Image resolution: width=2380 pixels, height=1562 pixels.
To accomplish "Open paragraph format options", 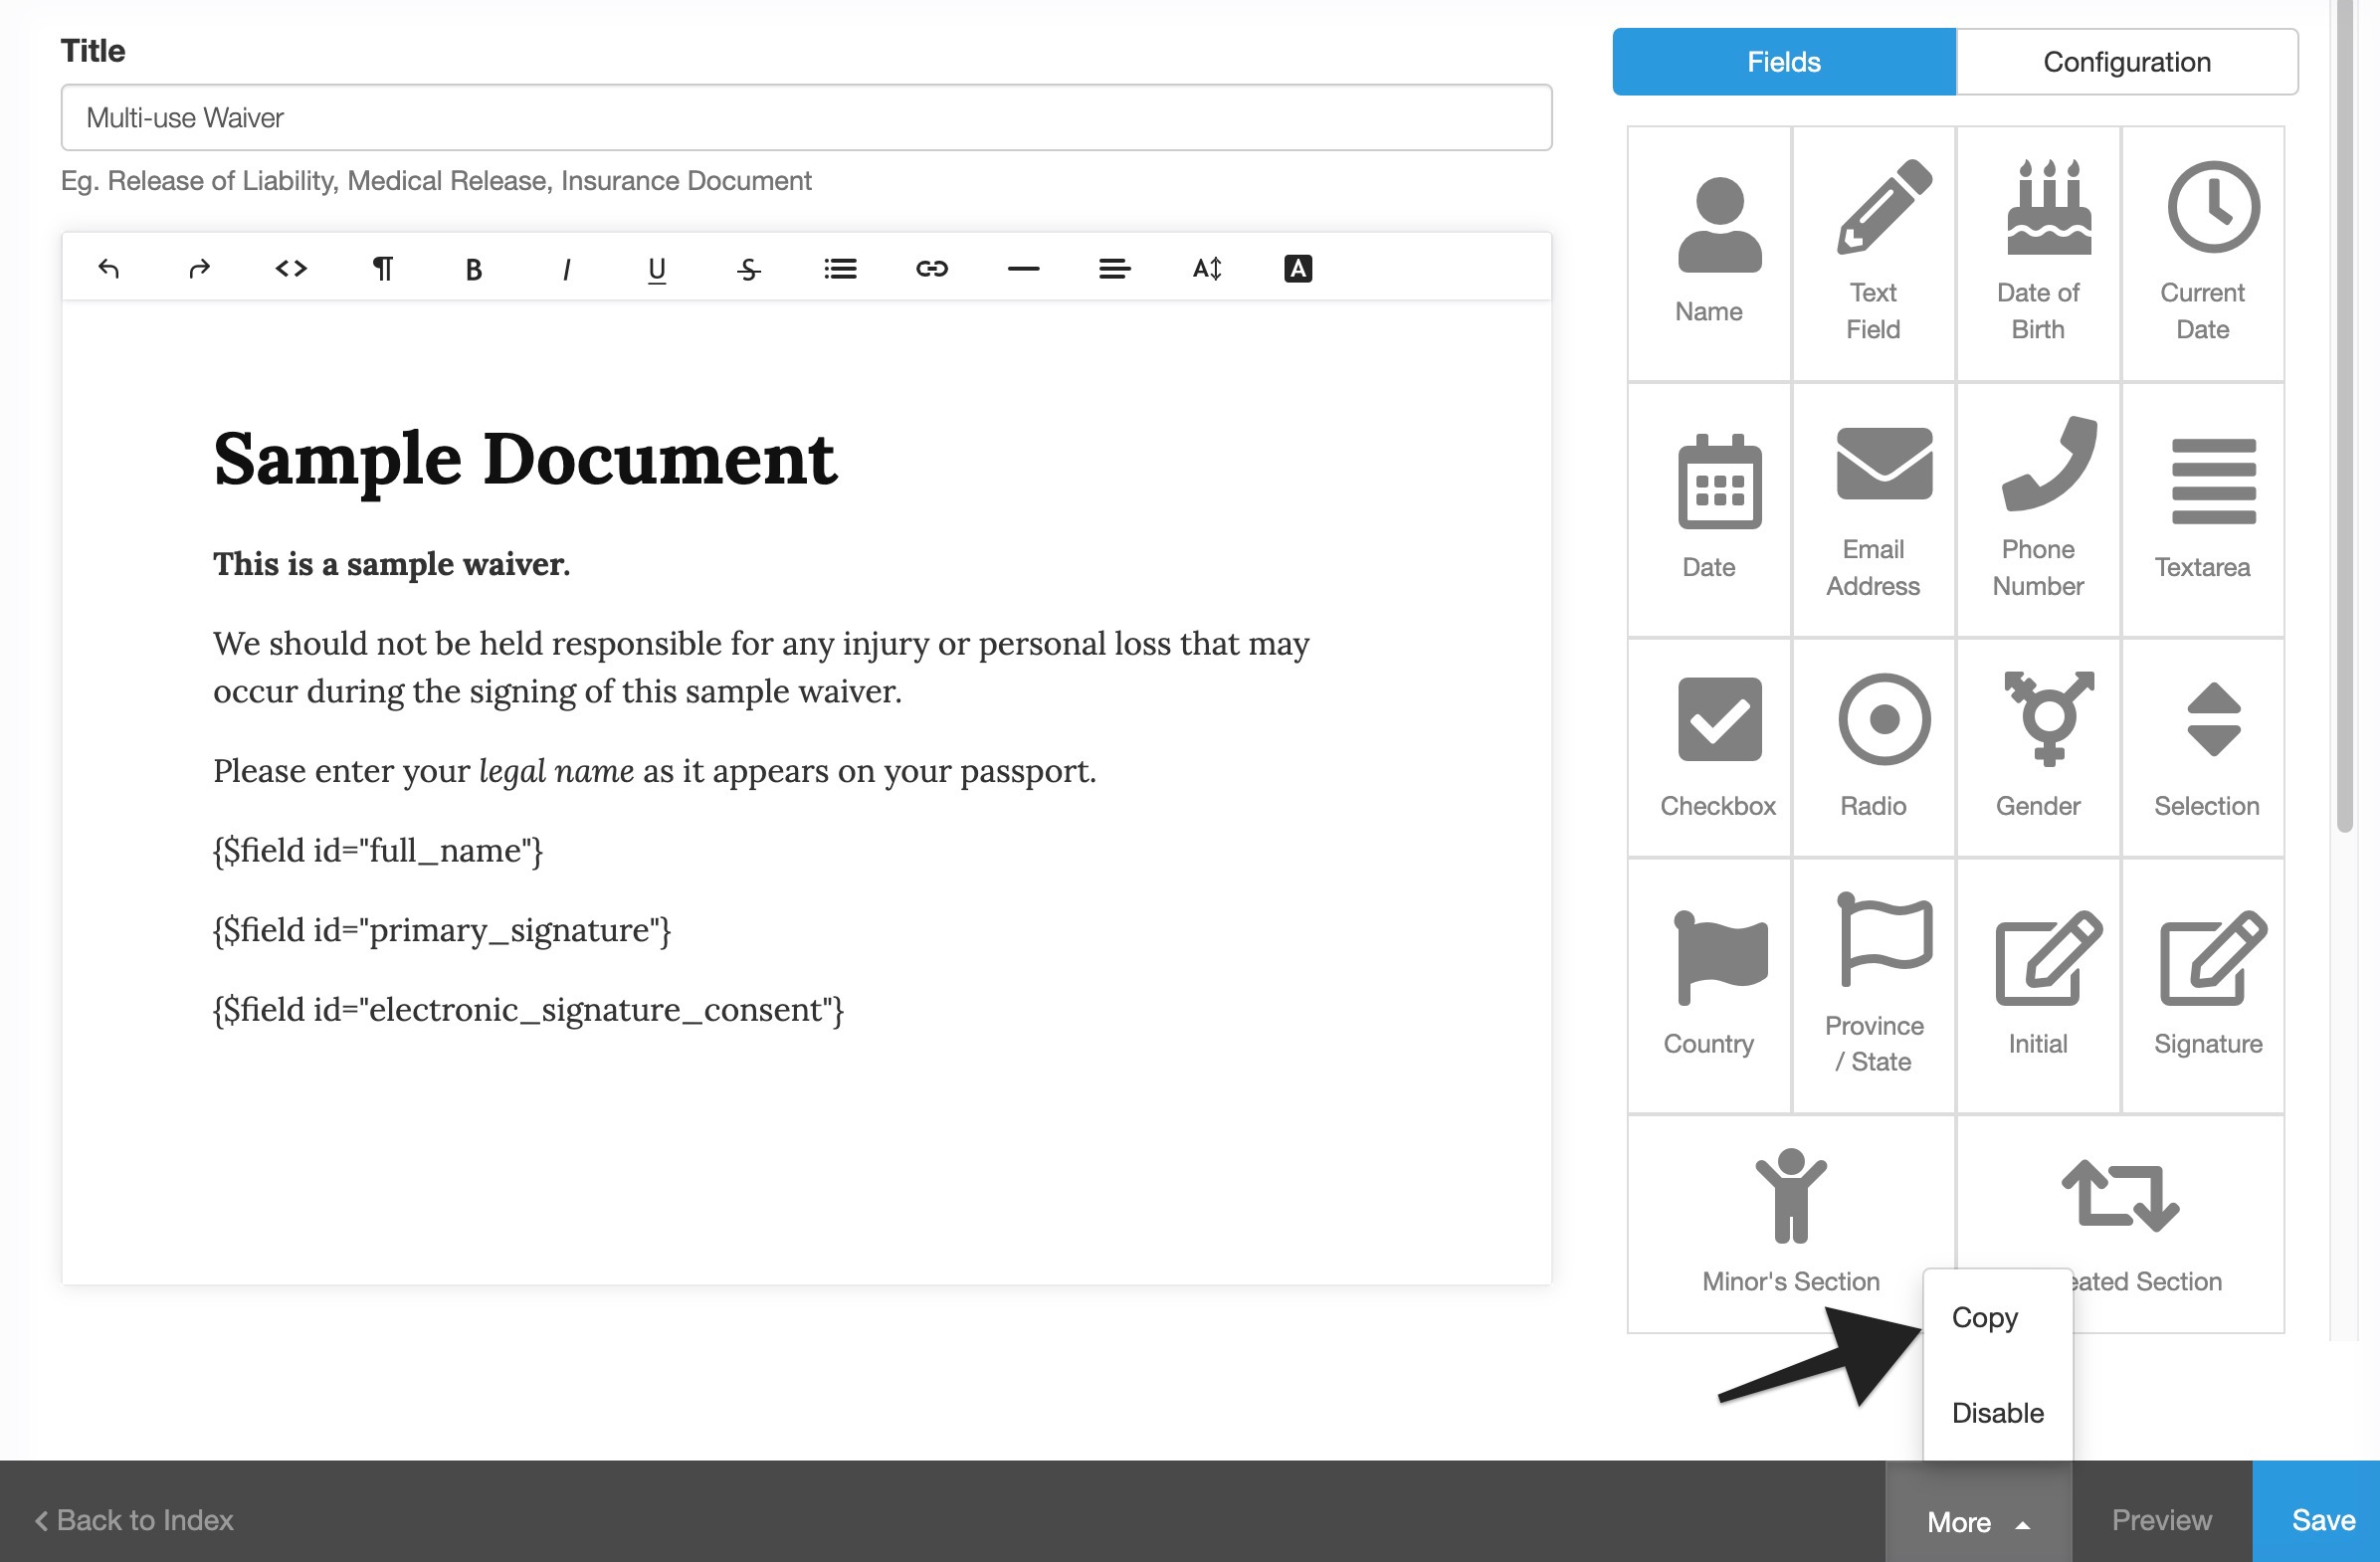I will 382,268.
